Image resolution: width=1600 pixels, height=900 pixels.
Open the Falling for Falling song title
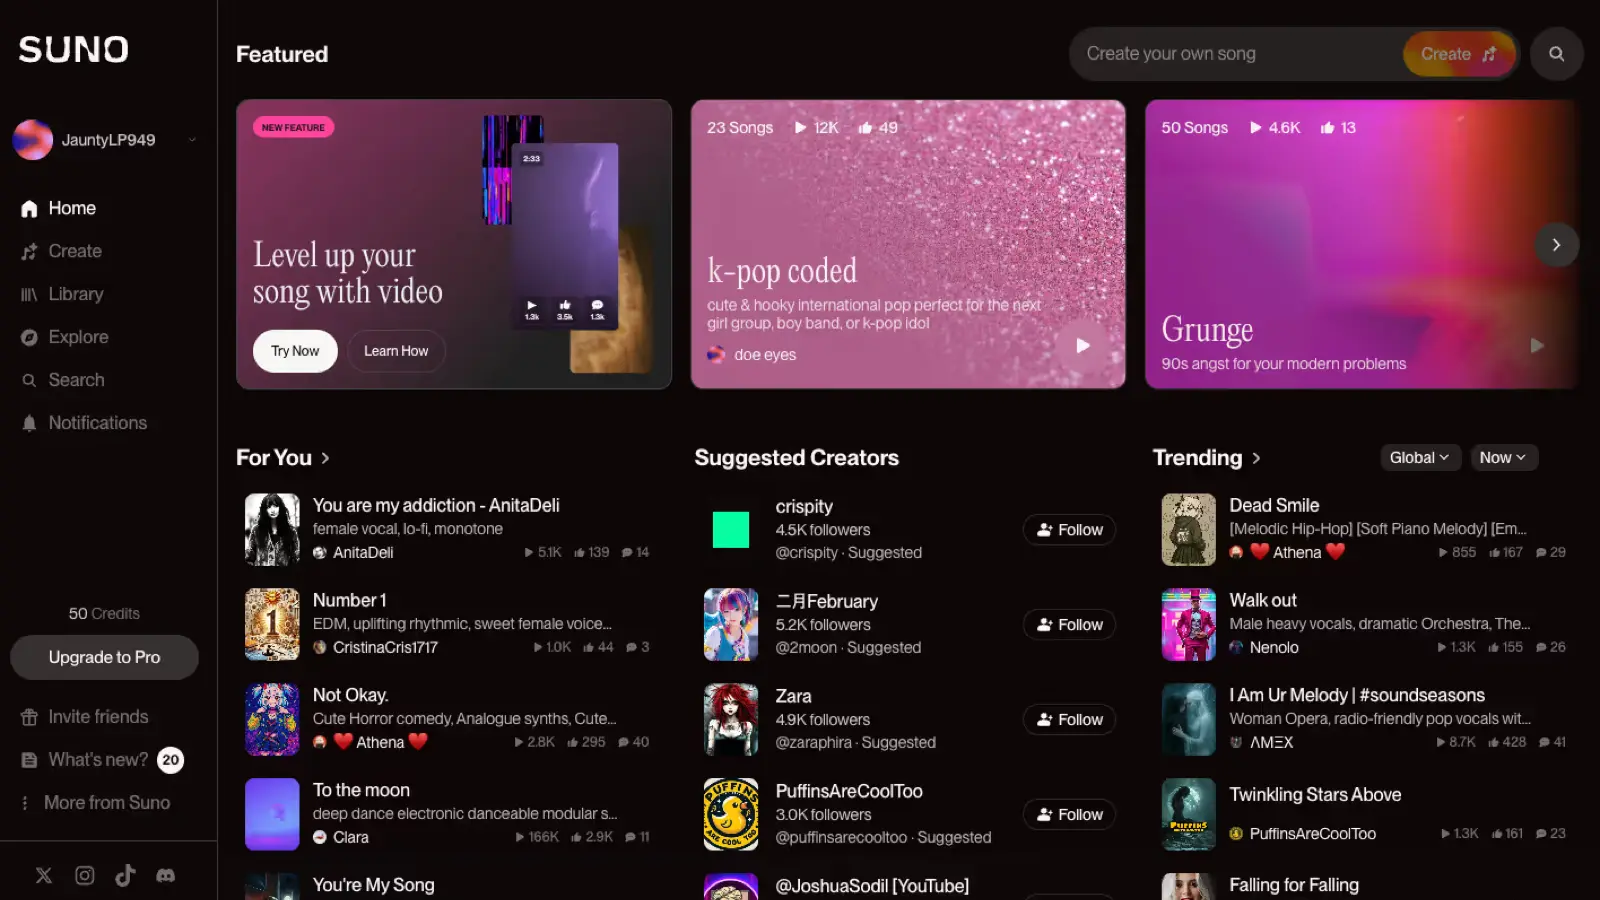[1294, 885]
